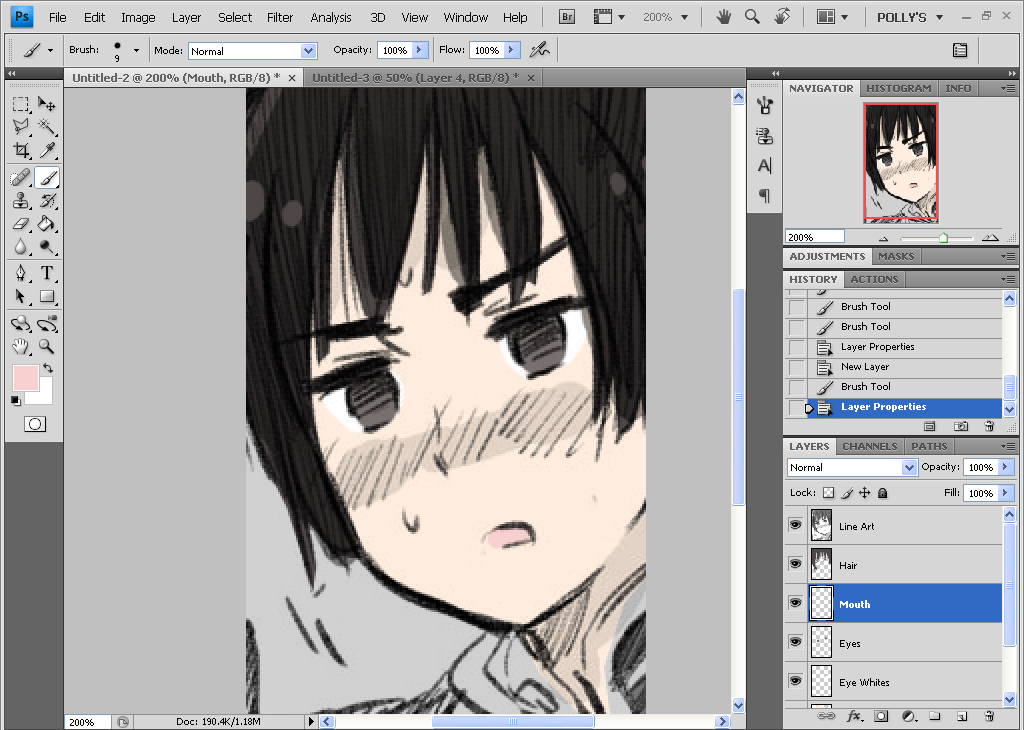Select the Burn tool
The height and width of the screenshot is (730, 1024).
[x=46, y=247]
